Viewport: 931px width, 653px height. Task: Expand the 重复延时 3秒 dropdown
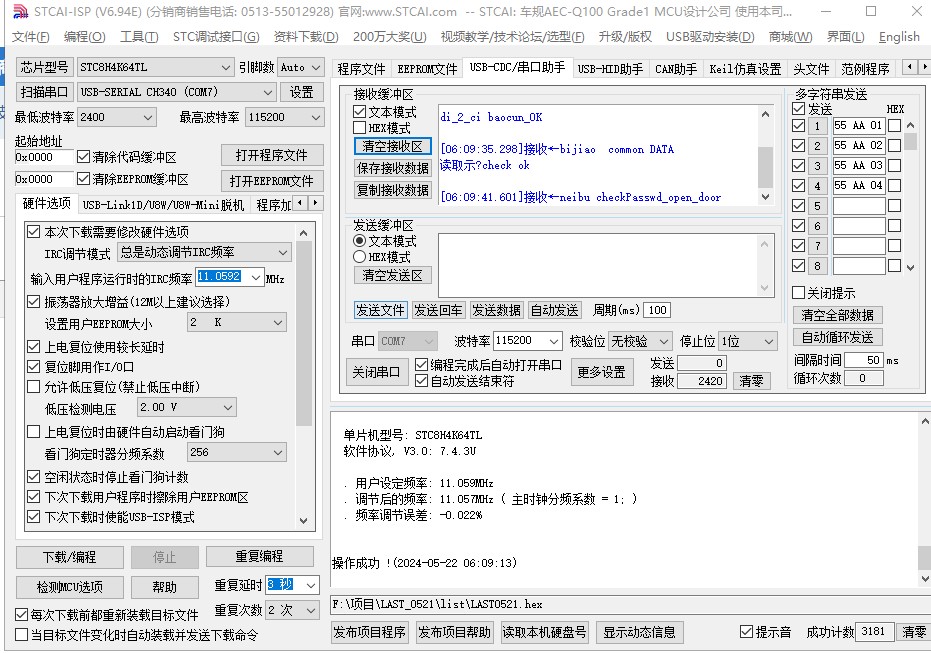click(311, 585)
